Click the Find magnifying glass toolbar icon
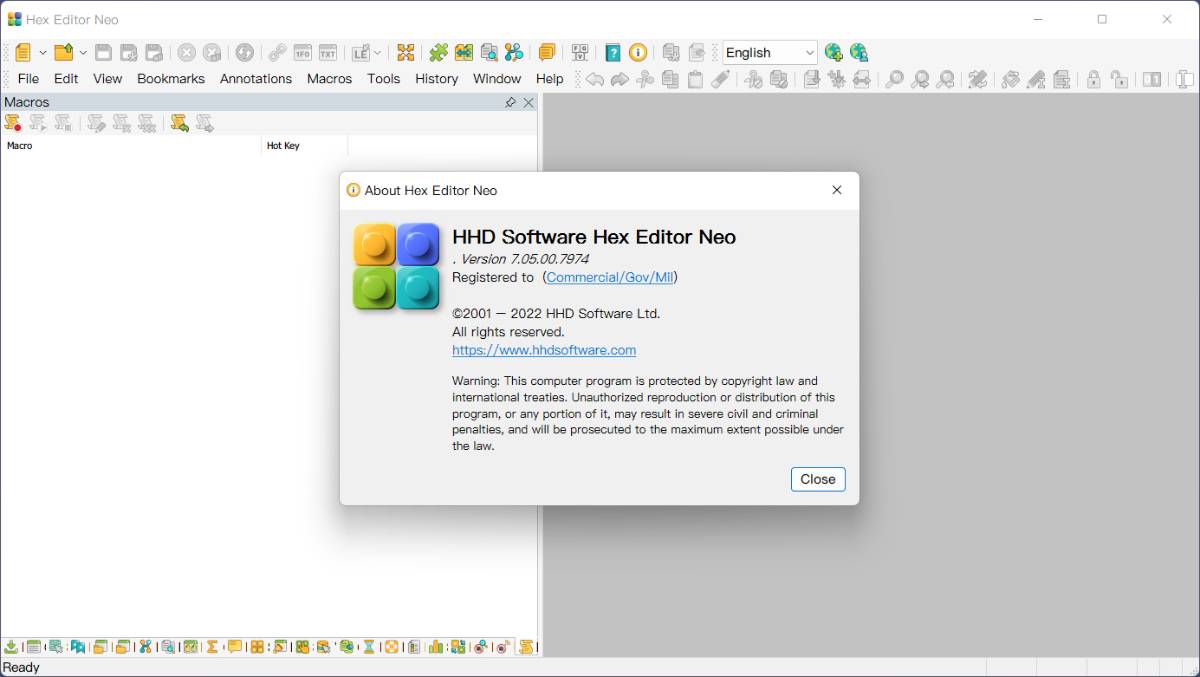The image size is (1200, 677). pos(895,79)
